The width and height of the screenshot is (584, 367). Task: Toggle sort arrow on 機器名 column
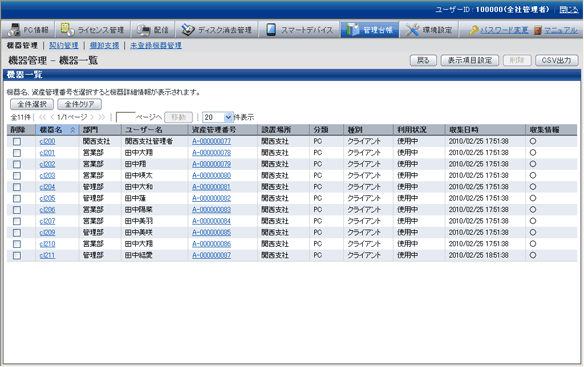click(x=73, y=130)
